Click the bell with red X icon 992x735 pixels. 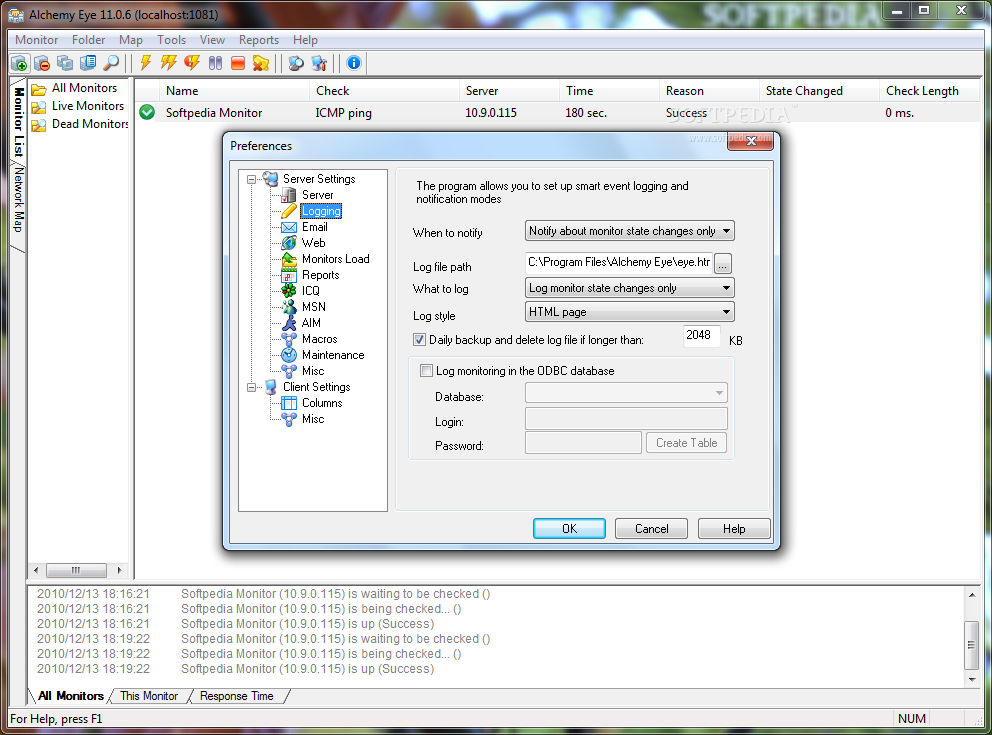click(261, 63)
